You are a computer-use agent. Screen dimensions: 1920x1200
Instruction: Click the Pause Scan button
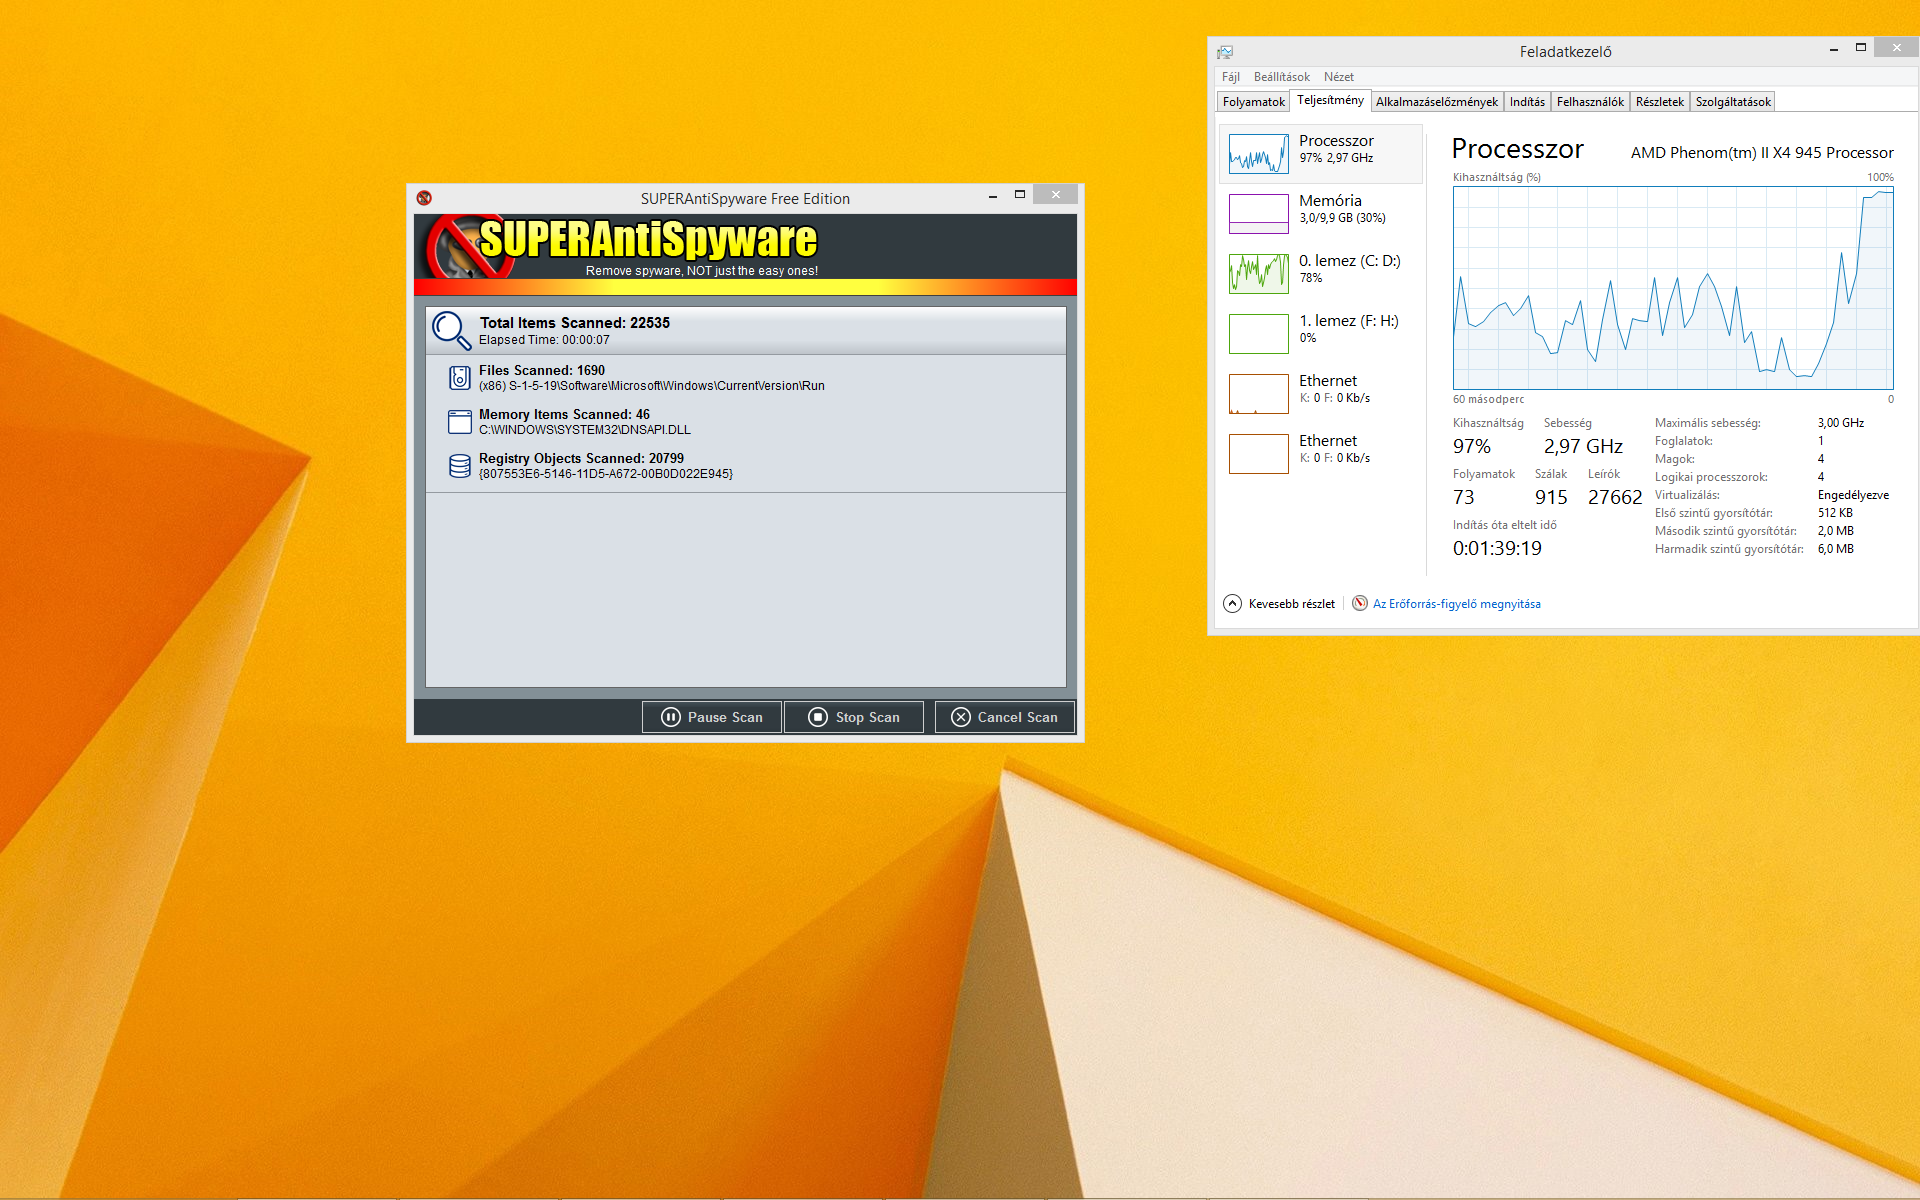(712, 717)
